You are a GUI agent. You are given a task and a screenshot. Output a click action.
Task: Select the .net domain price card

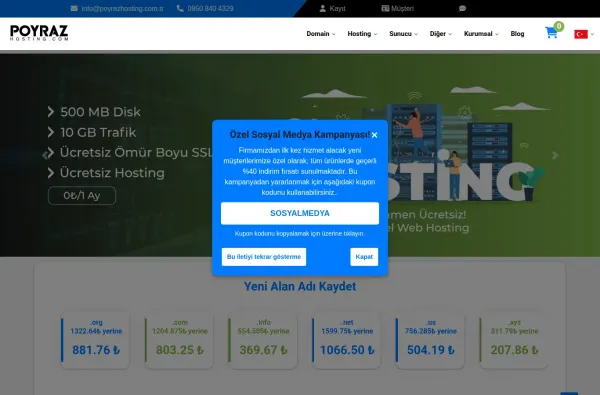pyautogui.click(x=347, y=340)
